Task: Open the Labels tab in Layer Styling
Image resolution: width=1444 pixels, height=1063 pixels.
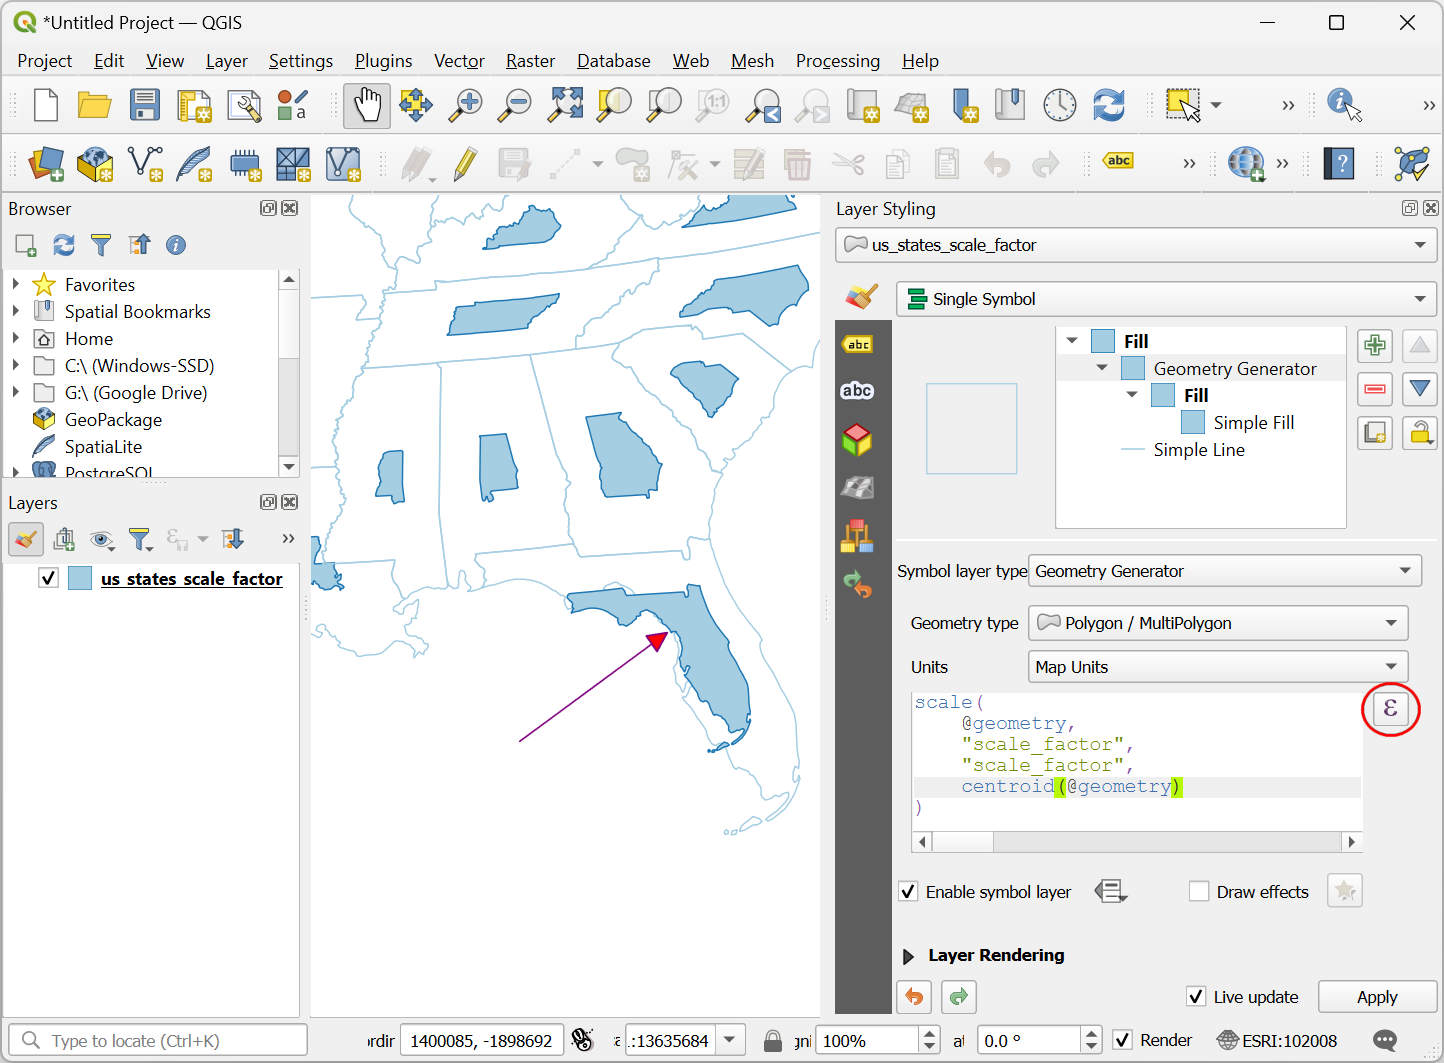Action: pyautogui.click(x=857, y=345)
